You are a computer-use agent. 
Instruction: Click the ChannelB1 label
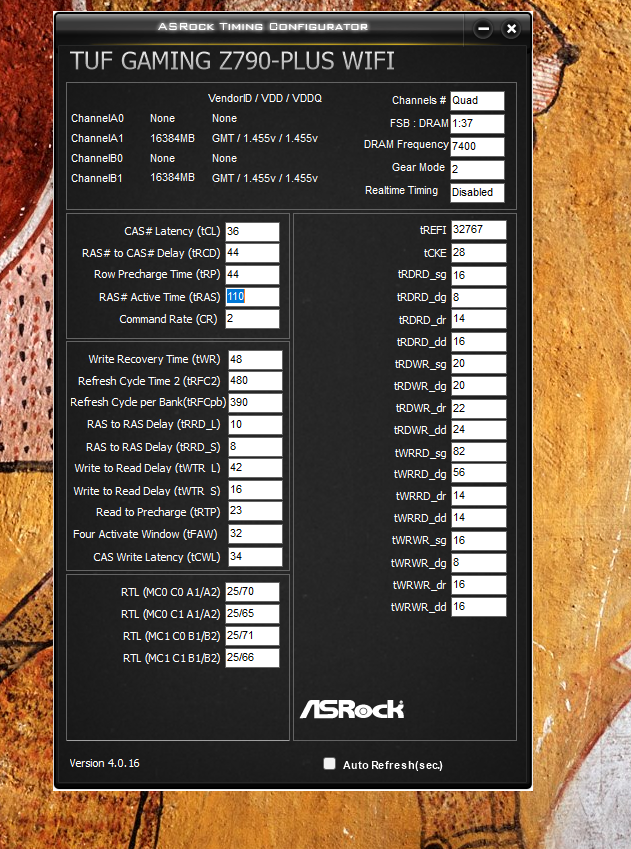(97, 178)
